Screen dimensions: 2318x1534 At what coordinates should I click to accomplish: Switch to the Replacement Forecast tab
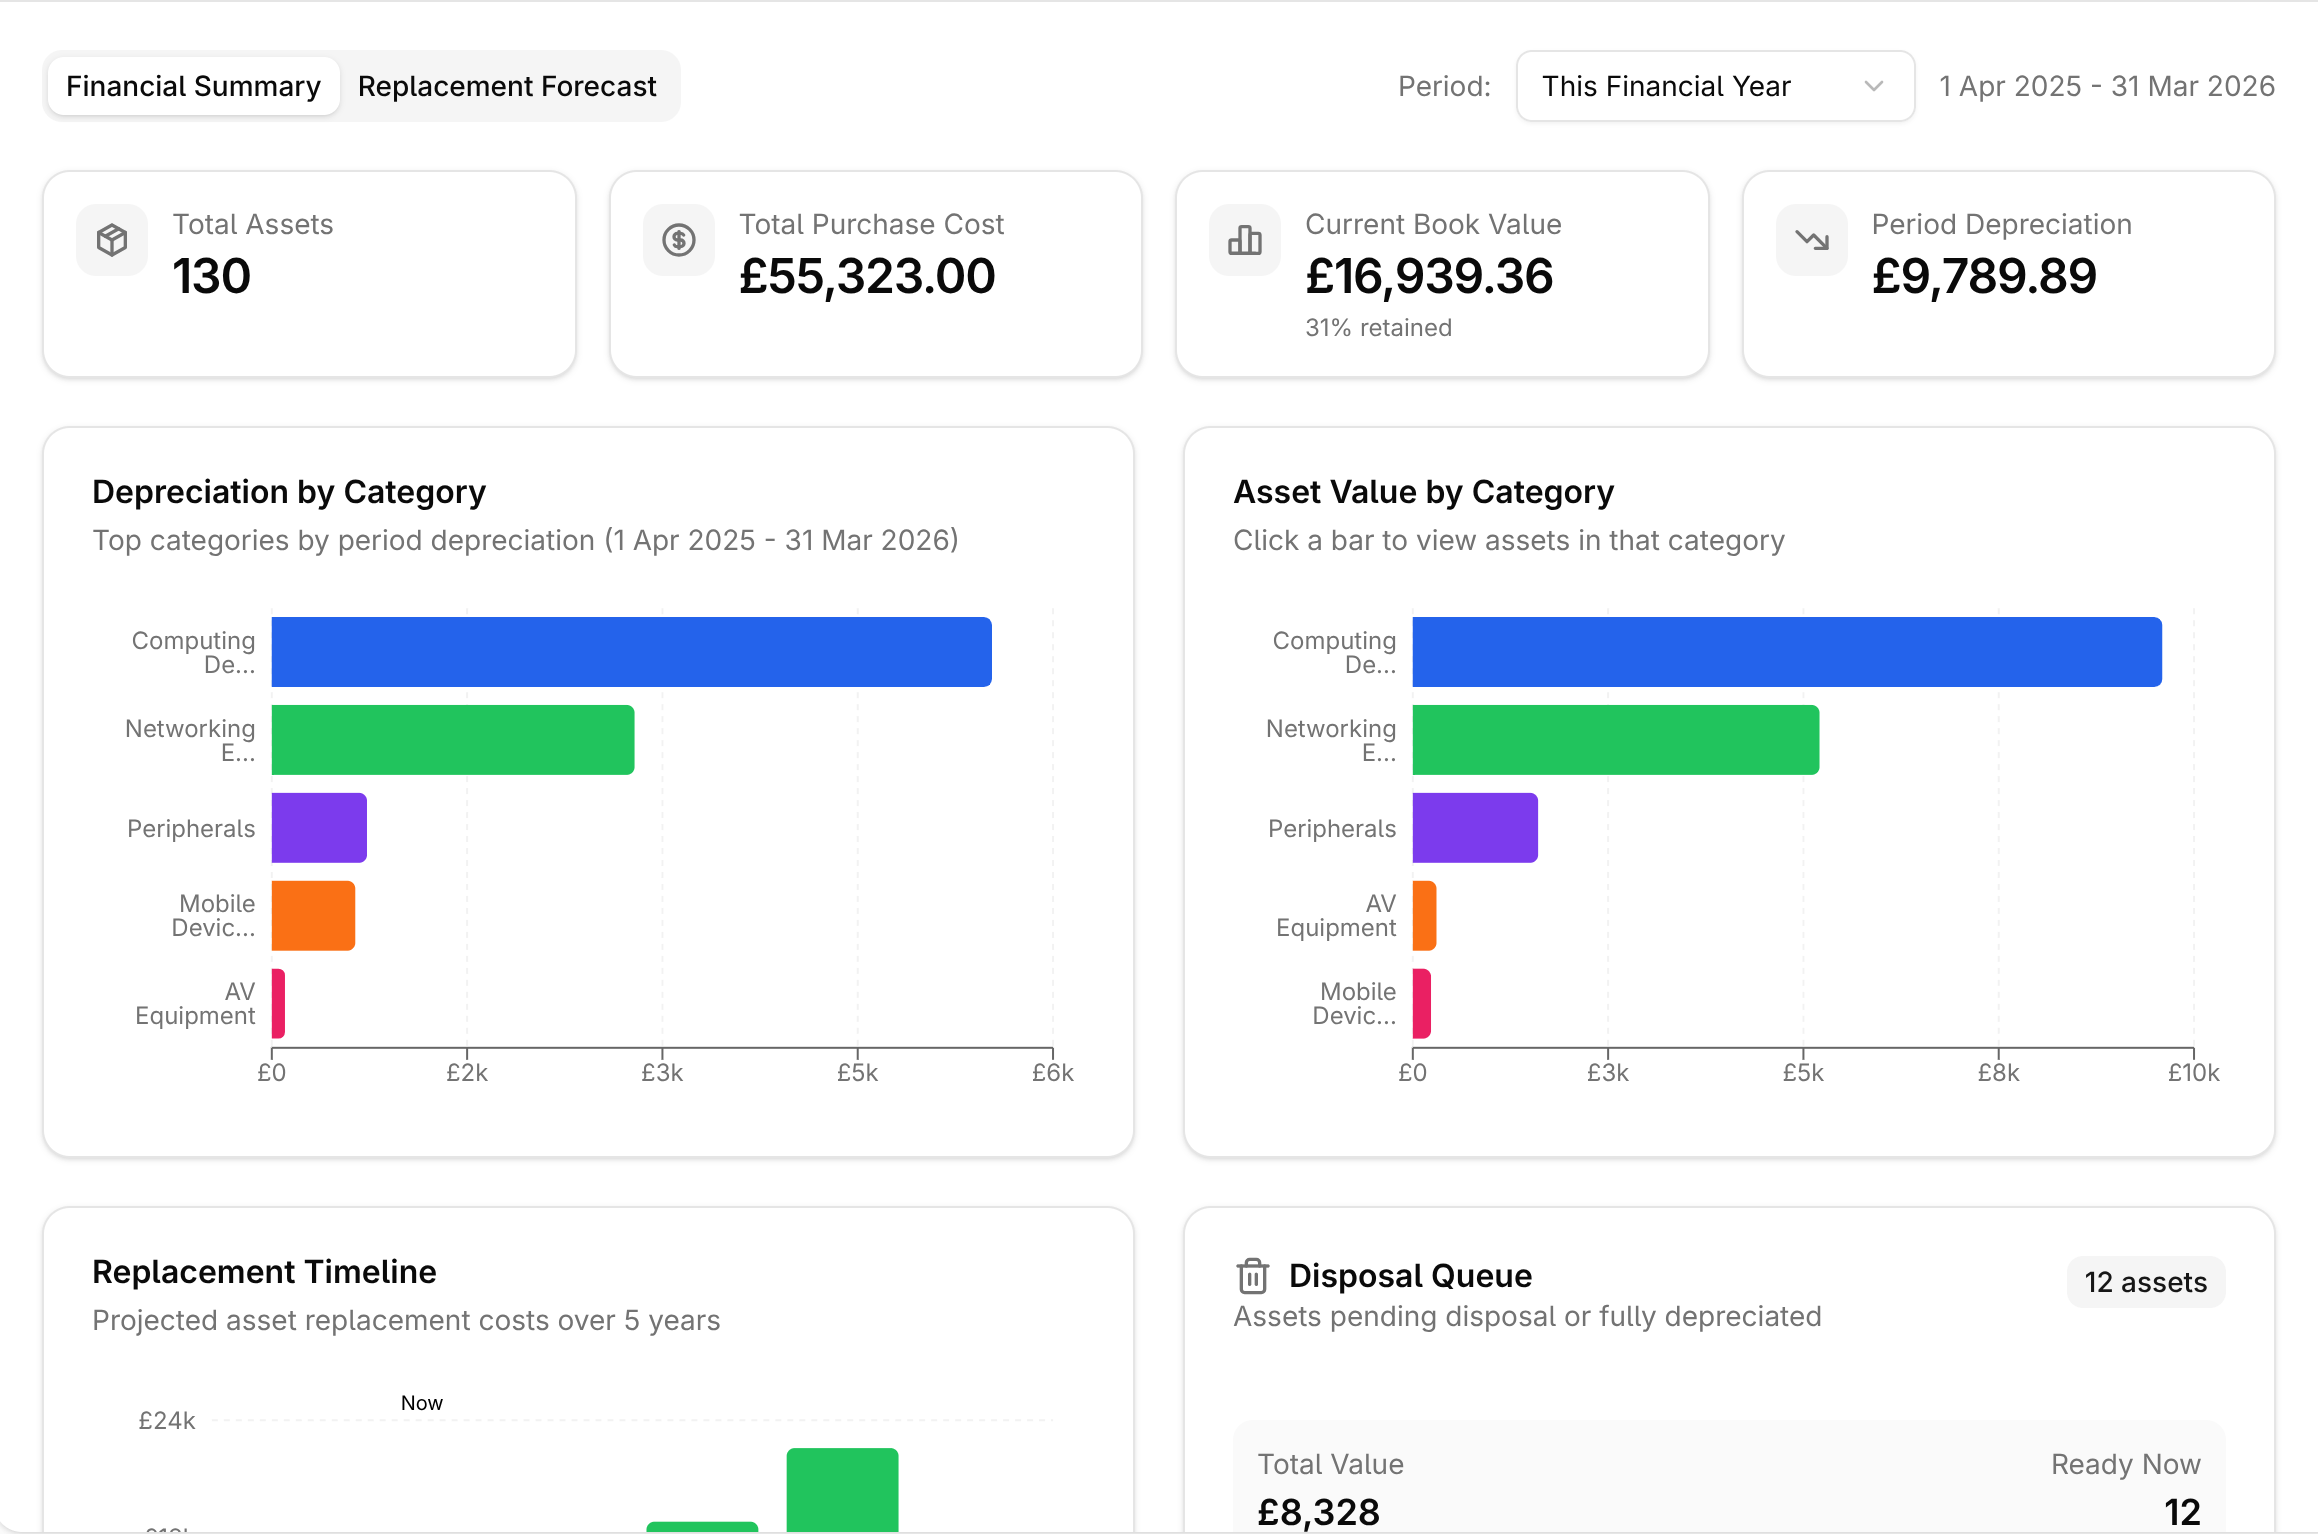[507, 86]
